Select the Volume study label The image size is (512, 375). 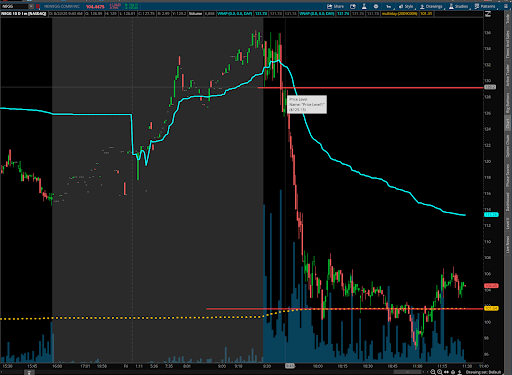pos(196,14)
